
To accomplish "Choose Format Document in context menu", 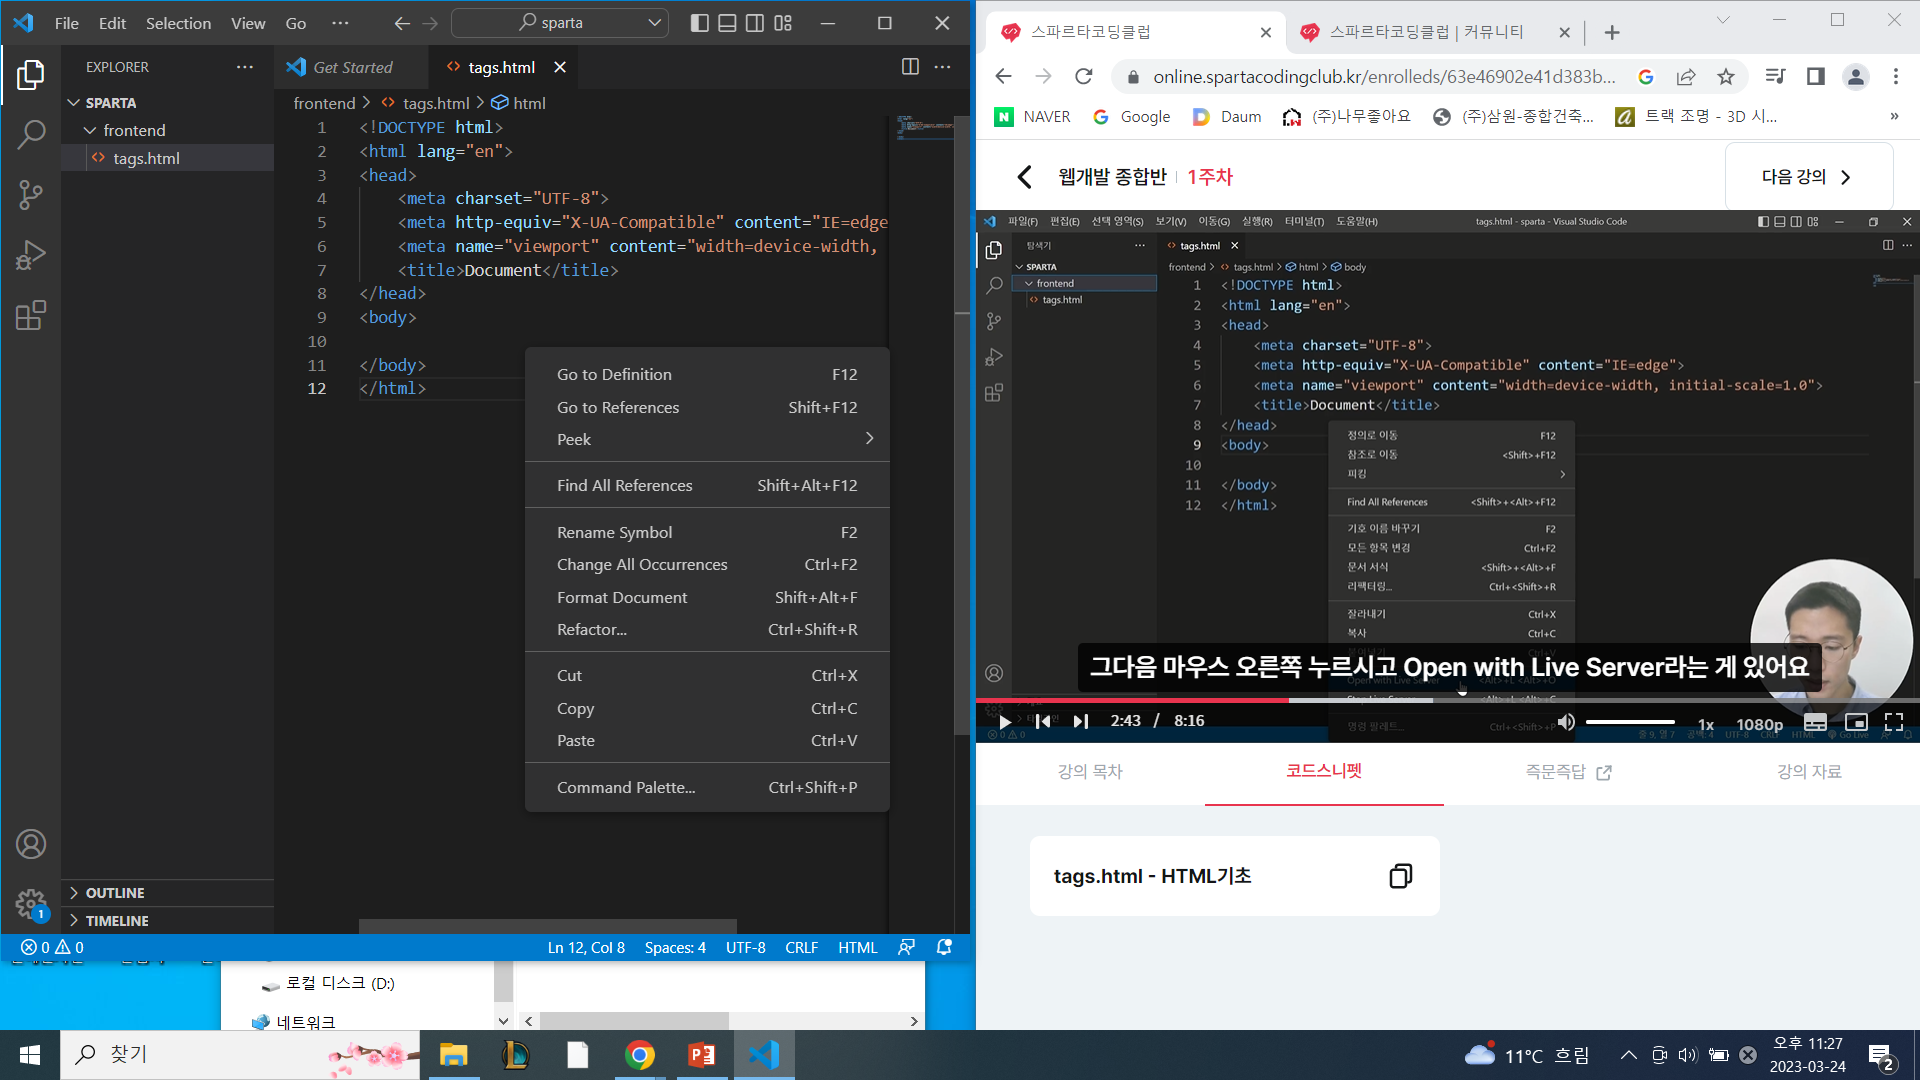I will coord(707,597).
